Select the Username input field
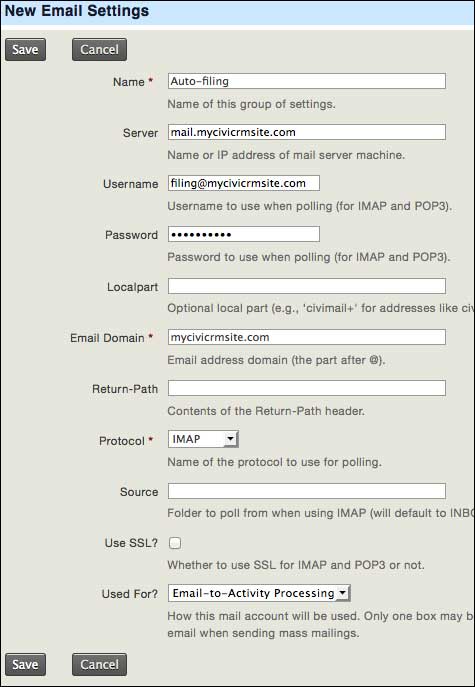475x687 pixels. click(244, 183)
